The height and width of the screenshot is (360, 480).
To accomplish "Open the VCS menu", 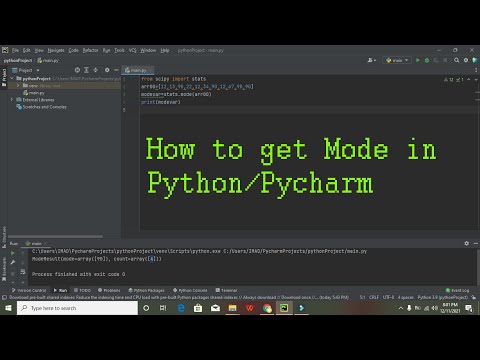I will 132,50.
